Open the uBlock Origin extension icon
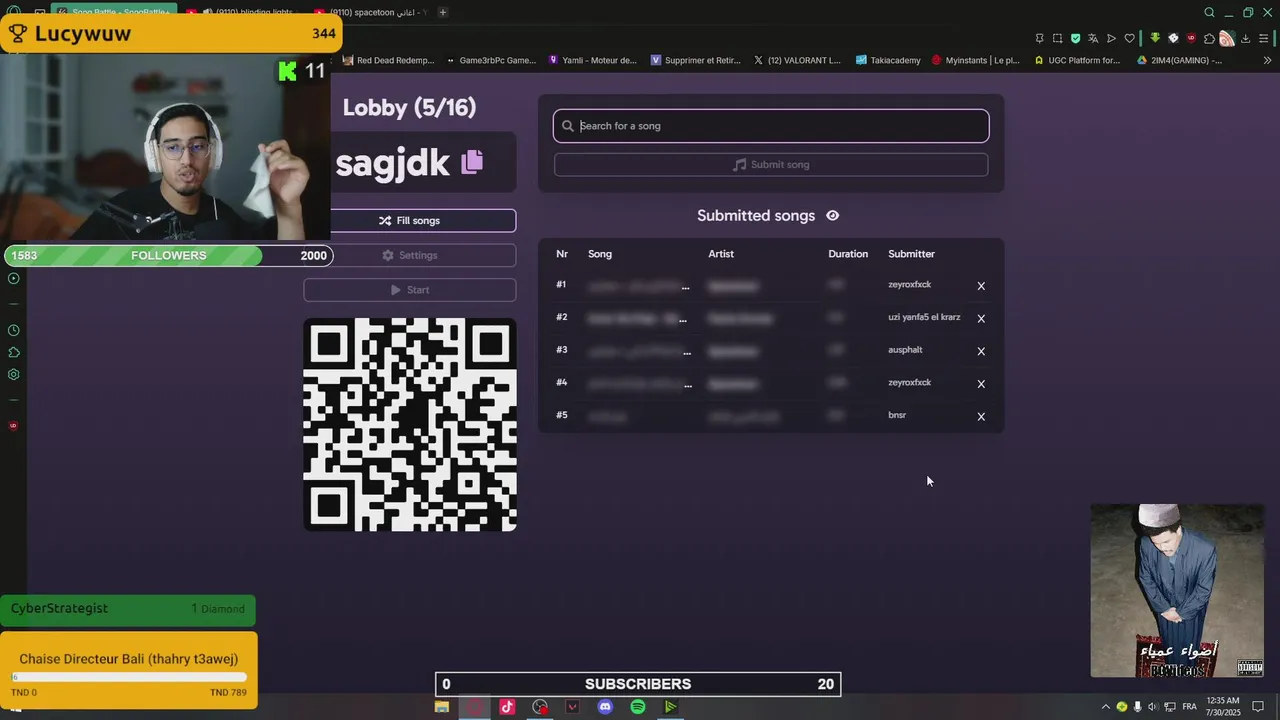The height and width of the screenshot is (720, 1280). click(1191, 38)
